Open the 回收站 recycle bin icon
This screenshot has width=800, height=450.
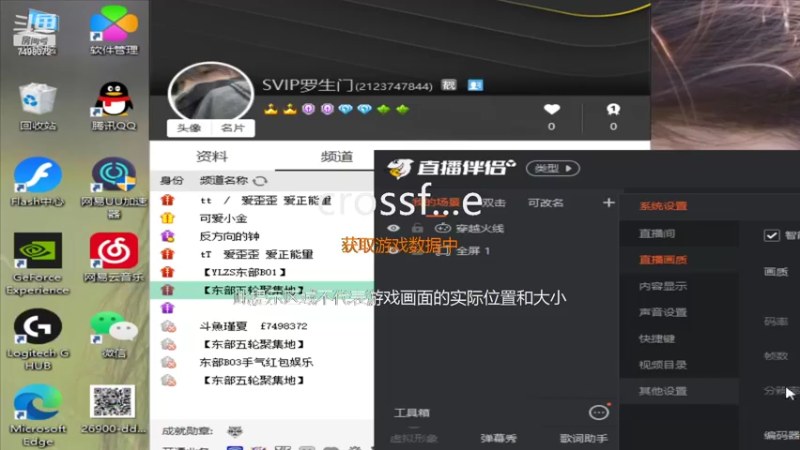38,106
